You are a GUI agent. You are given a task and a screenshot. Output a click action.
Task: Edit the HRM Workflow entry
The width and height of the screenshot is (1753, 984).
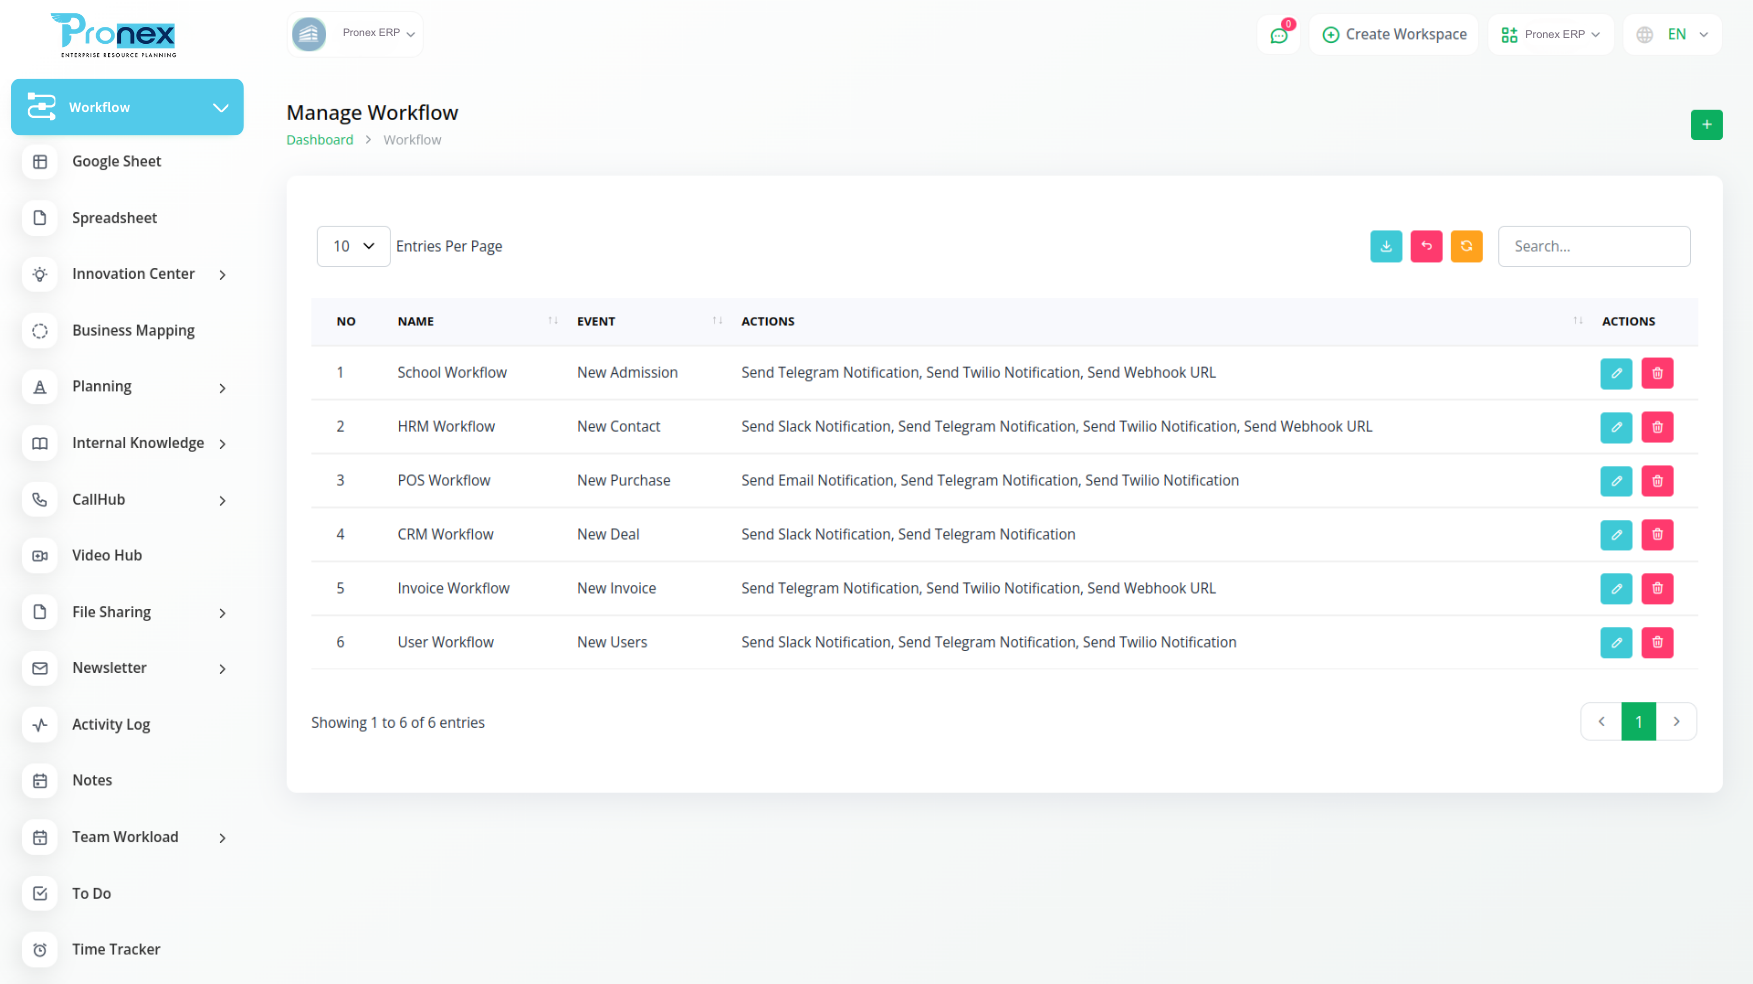click(1616, 427)
